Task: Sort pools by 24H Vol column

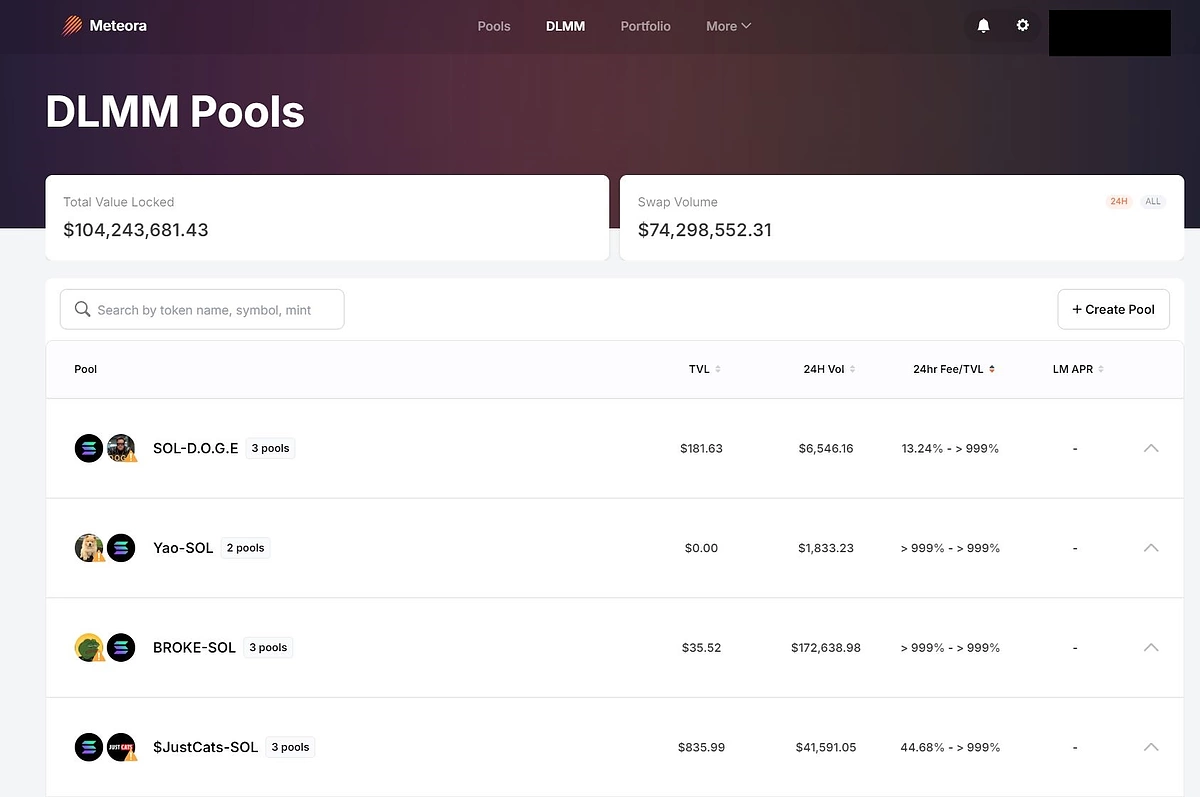Action: [x=829, y=369]
